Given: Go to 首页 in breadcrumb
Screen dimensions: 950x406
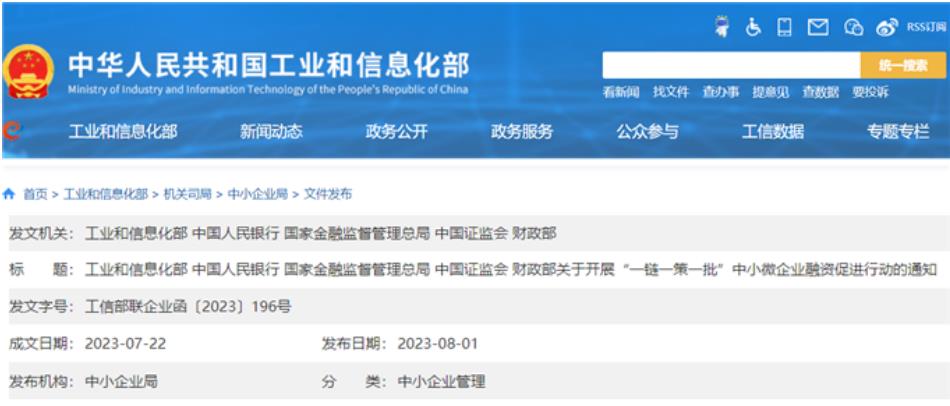Looking at the screenshot, I should pos(35,195).
